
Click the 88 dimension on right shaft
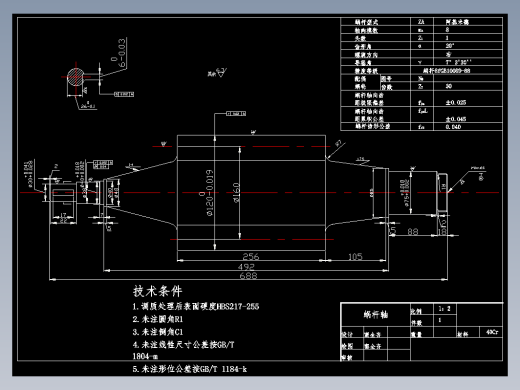[413, 231]
